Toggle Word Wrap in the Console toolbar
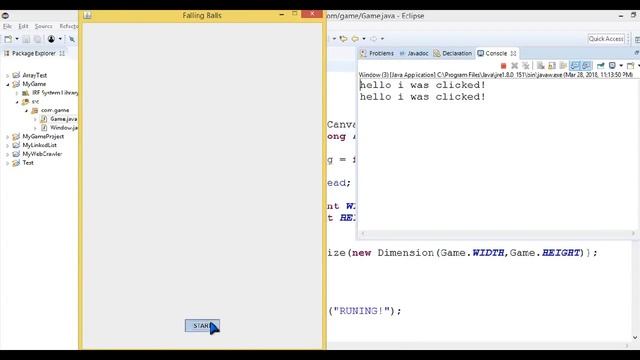The image size is (640, 360). click(x=563, y=66)
